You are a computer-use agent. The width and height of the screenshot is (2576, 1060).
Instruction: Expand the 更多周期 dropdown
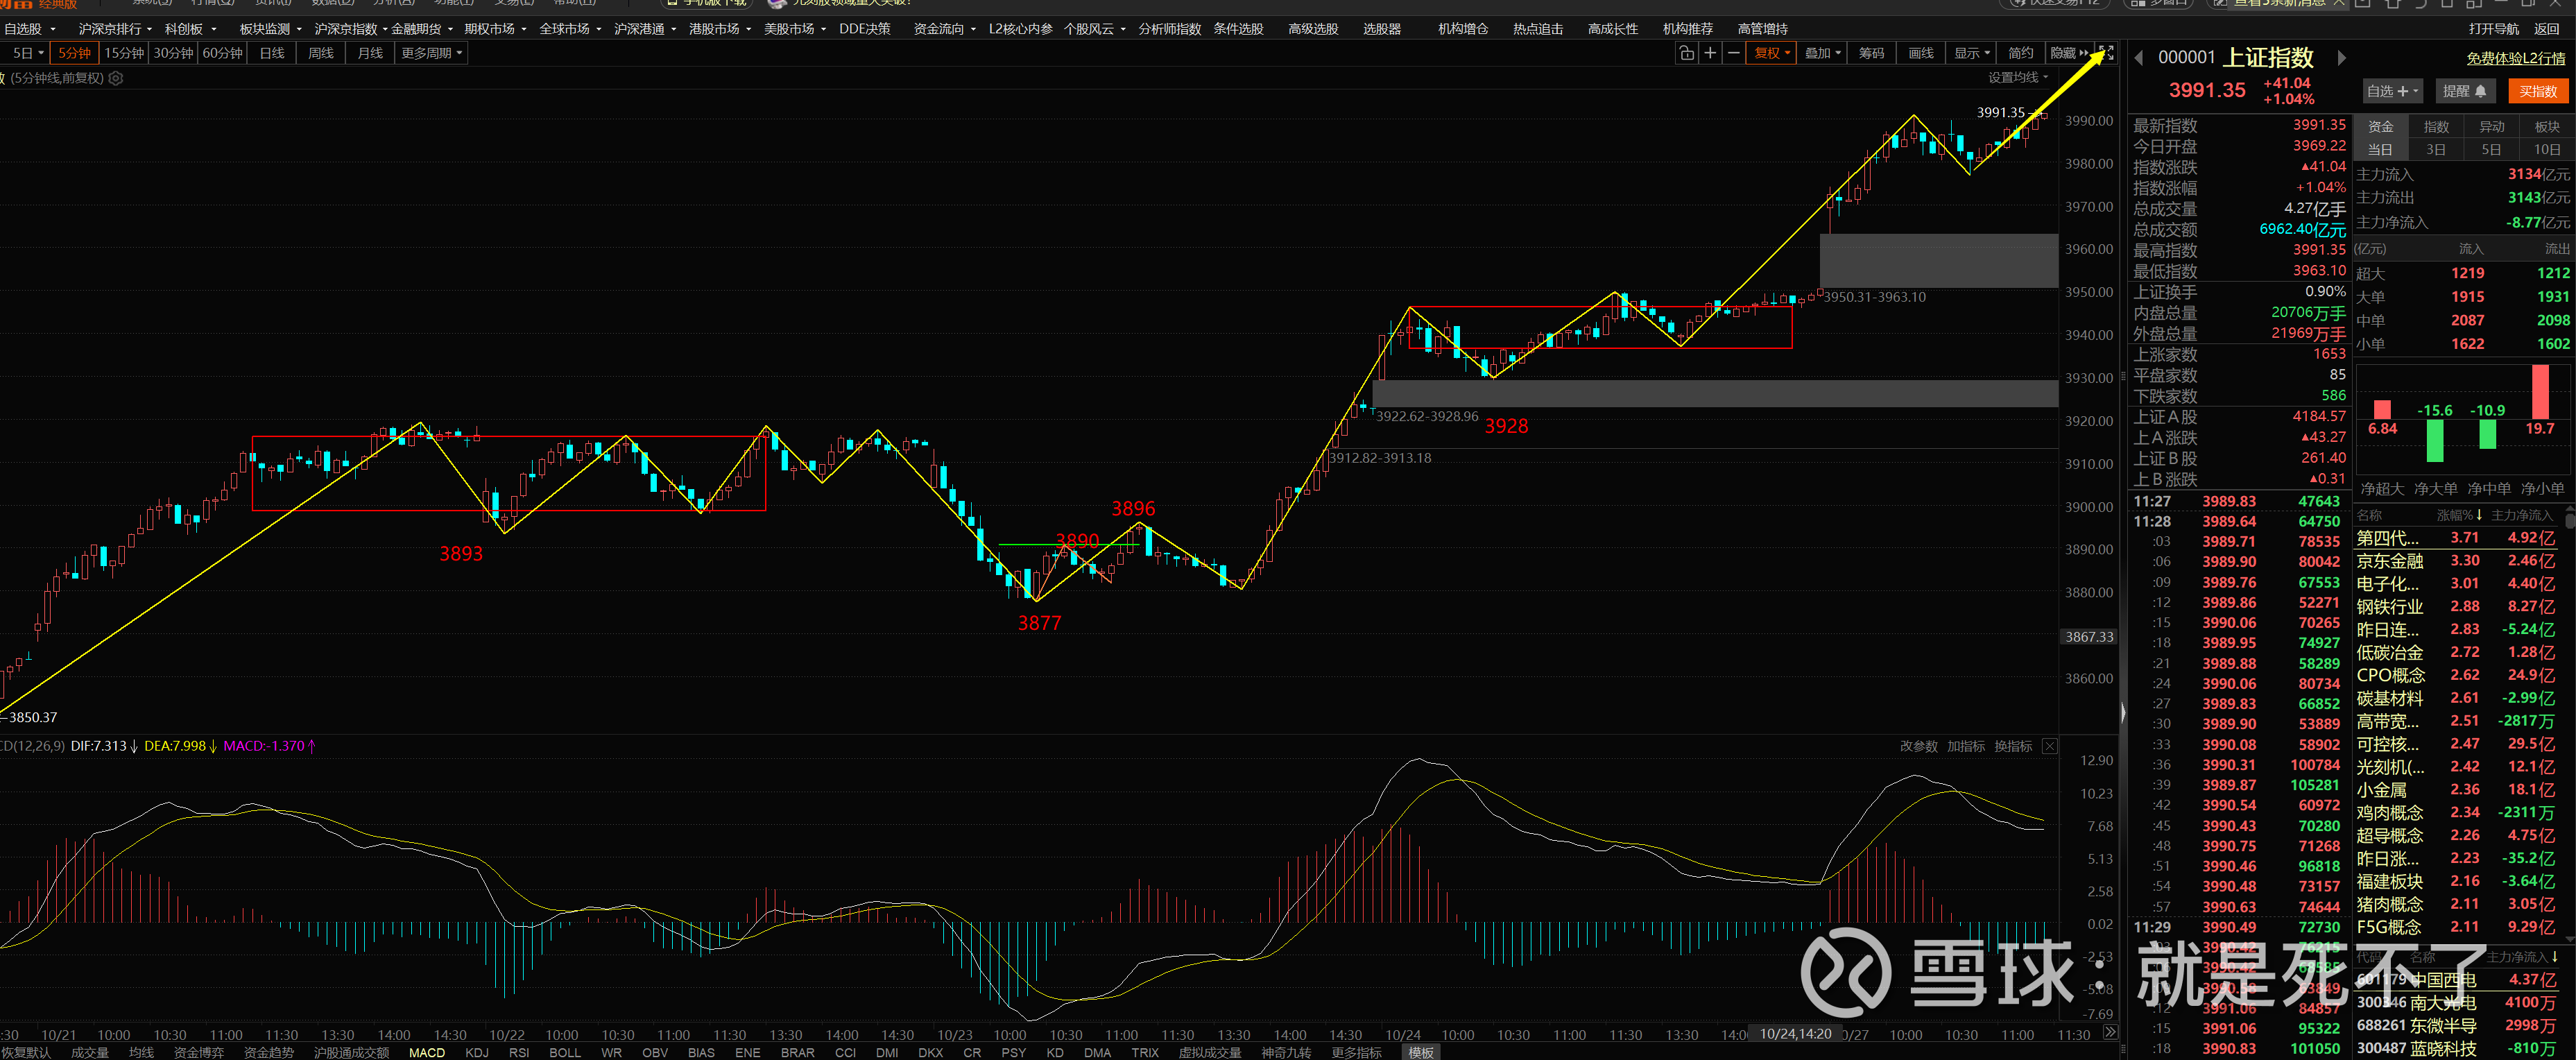tap(431, 53)
